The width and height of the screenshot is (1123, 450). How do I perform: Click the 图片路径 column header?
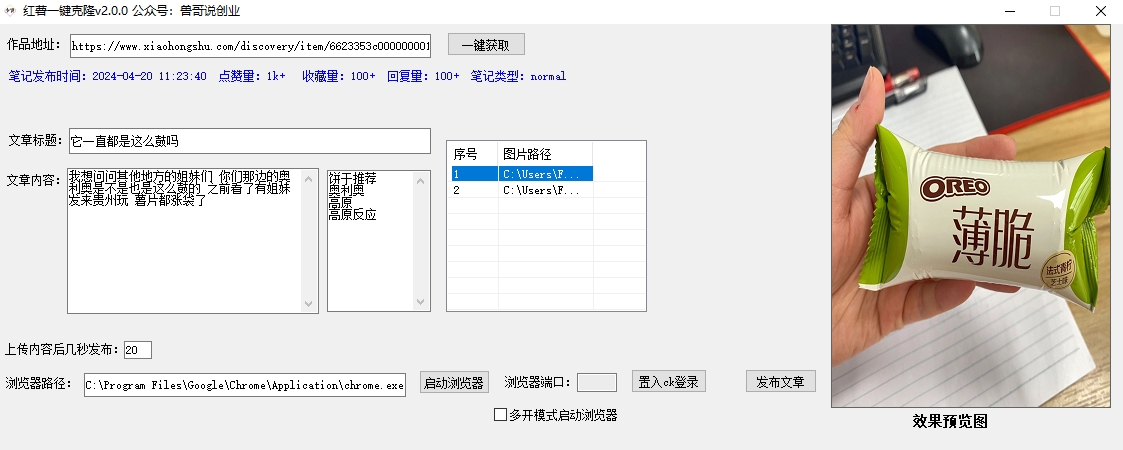[545, 154]
